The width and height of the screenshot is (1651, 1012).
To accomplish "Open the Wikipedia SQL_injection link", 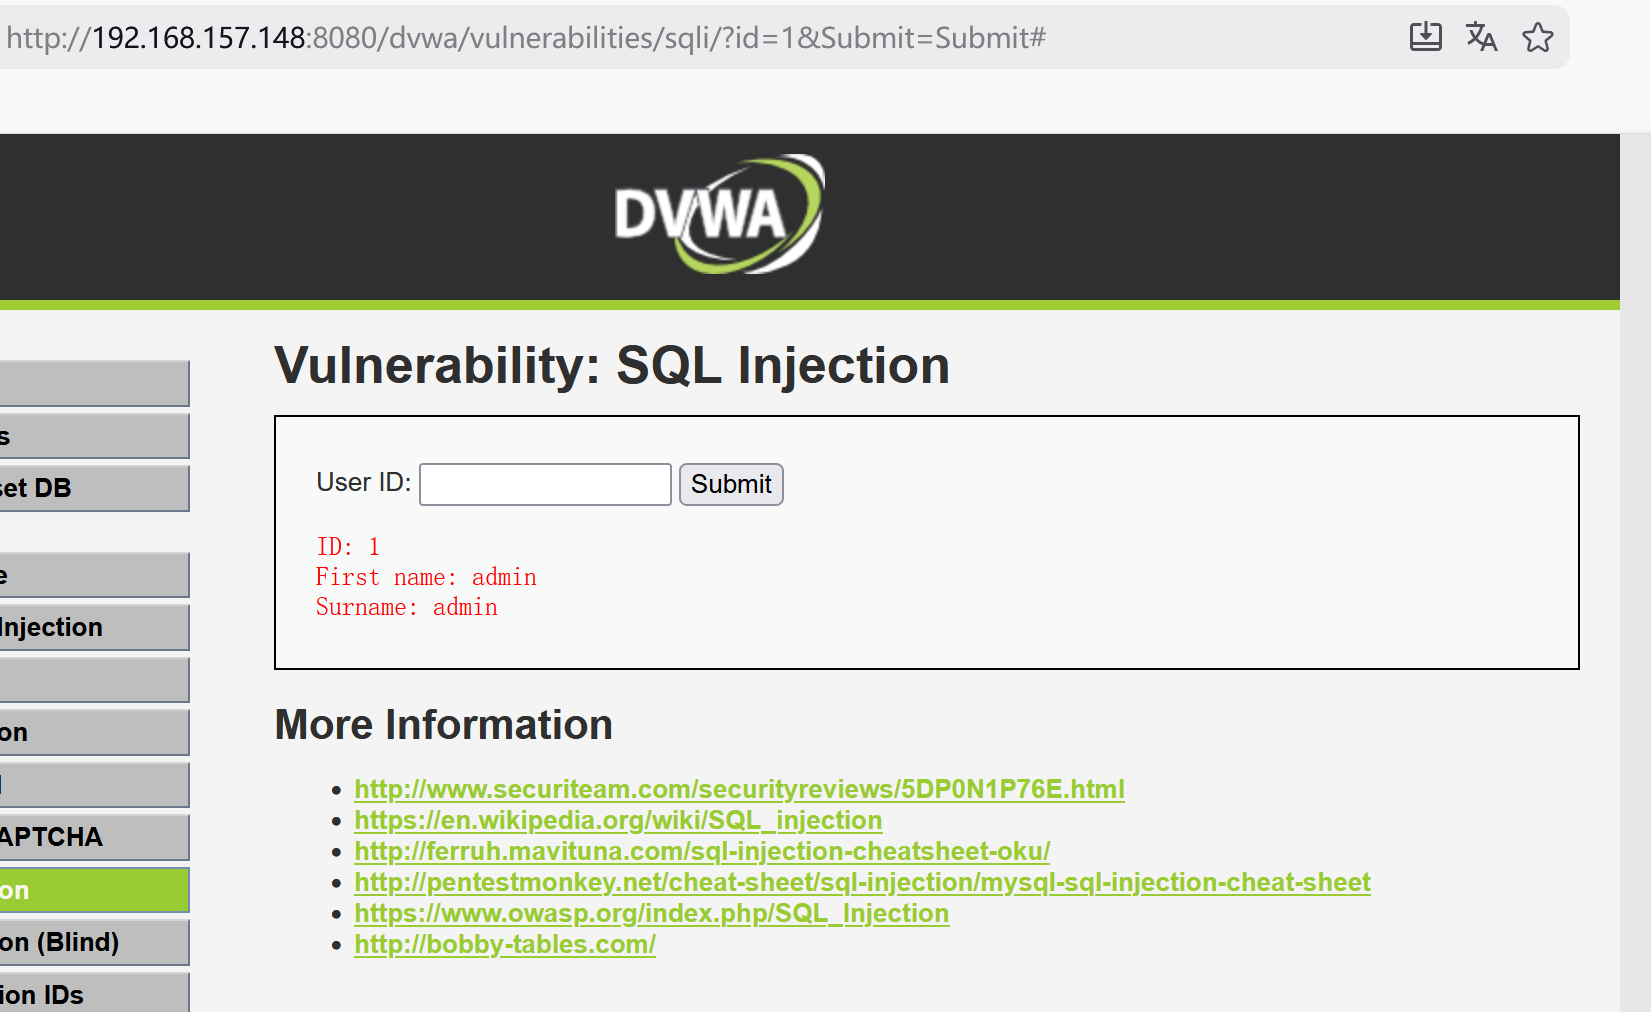I will (x=618, y=820).
